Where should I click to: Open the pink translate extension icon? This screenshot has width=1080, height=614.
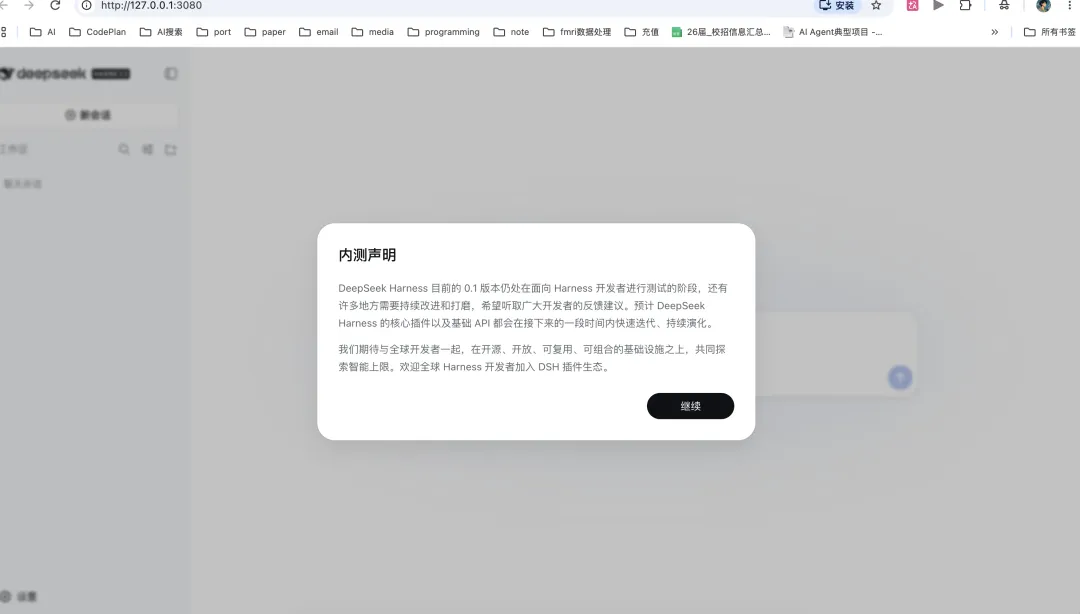coord(913,6)
